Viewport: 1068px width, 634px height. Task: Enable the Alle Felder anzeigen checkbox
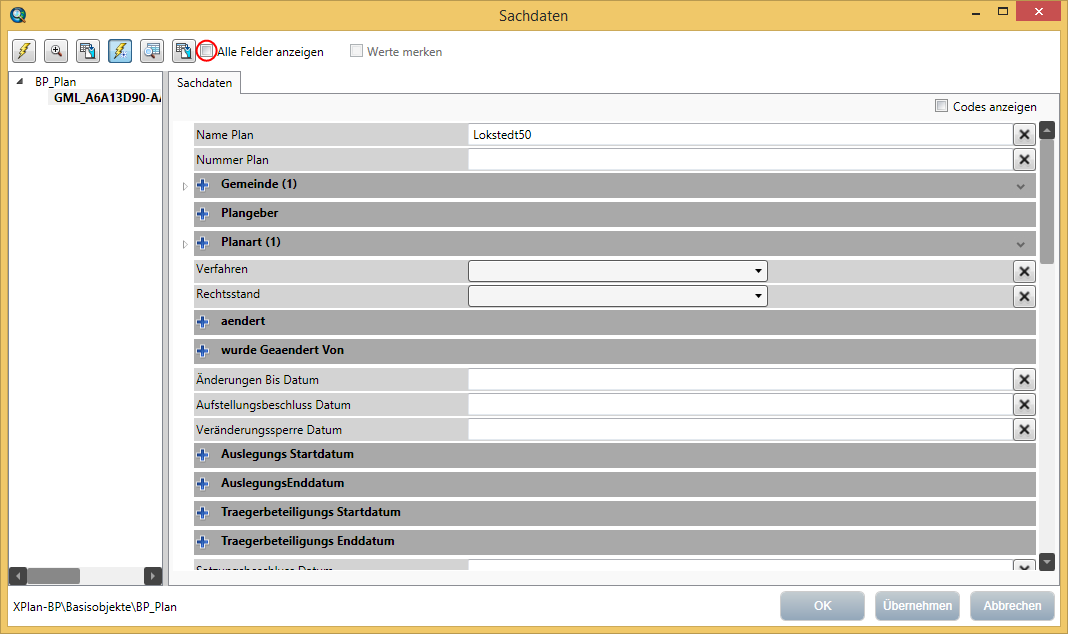pyautogui.click(x=207, y=50)
